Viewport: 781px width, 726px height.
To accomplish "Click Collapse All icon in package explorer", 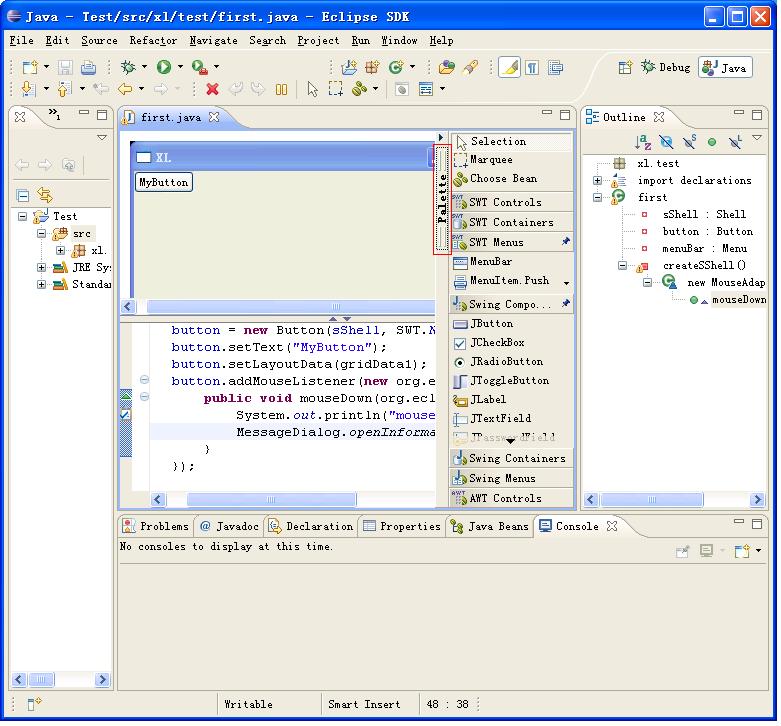I will pyautogui.click(x=22, y=195).
